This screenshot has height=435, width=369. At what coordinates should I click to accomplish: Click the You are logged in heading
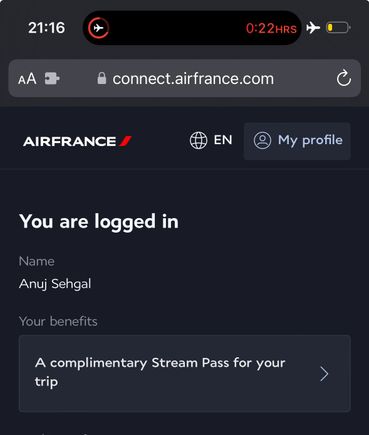(x=99, y=222)
